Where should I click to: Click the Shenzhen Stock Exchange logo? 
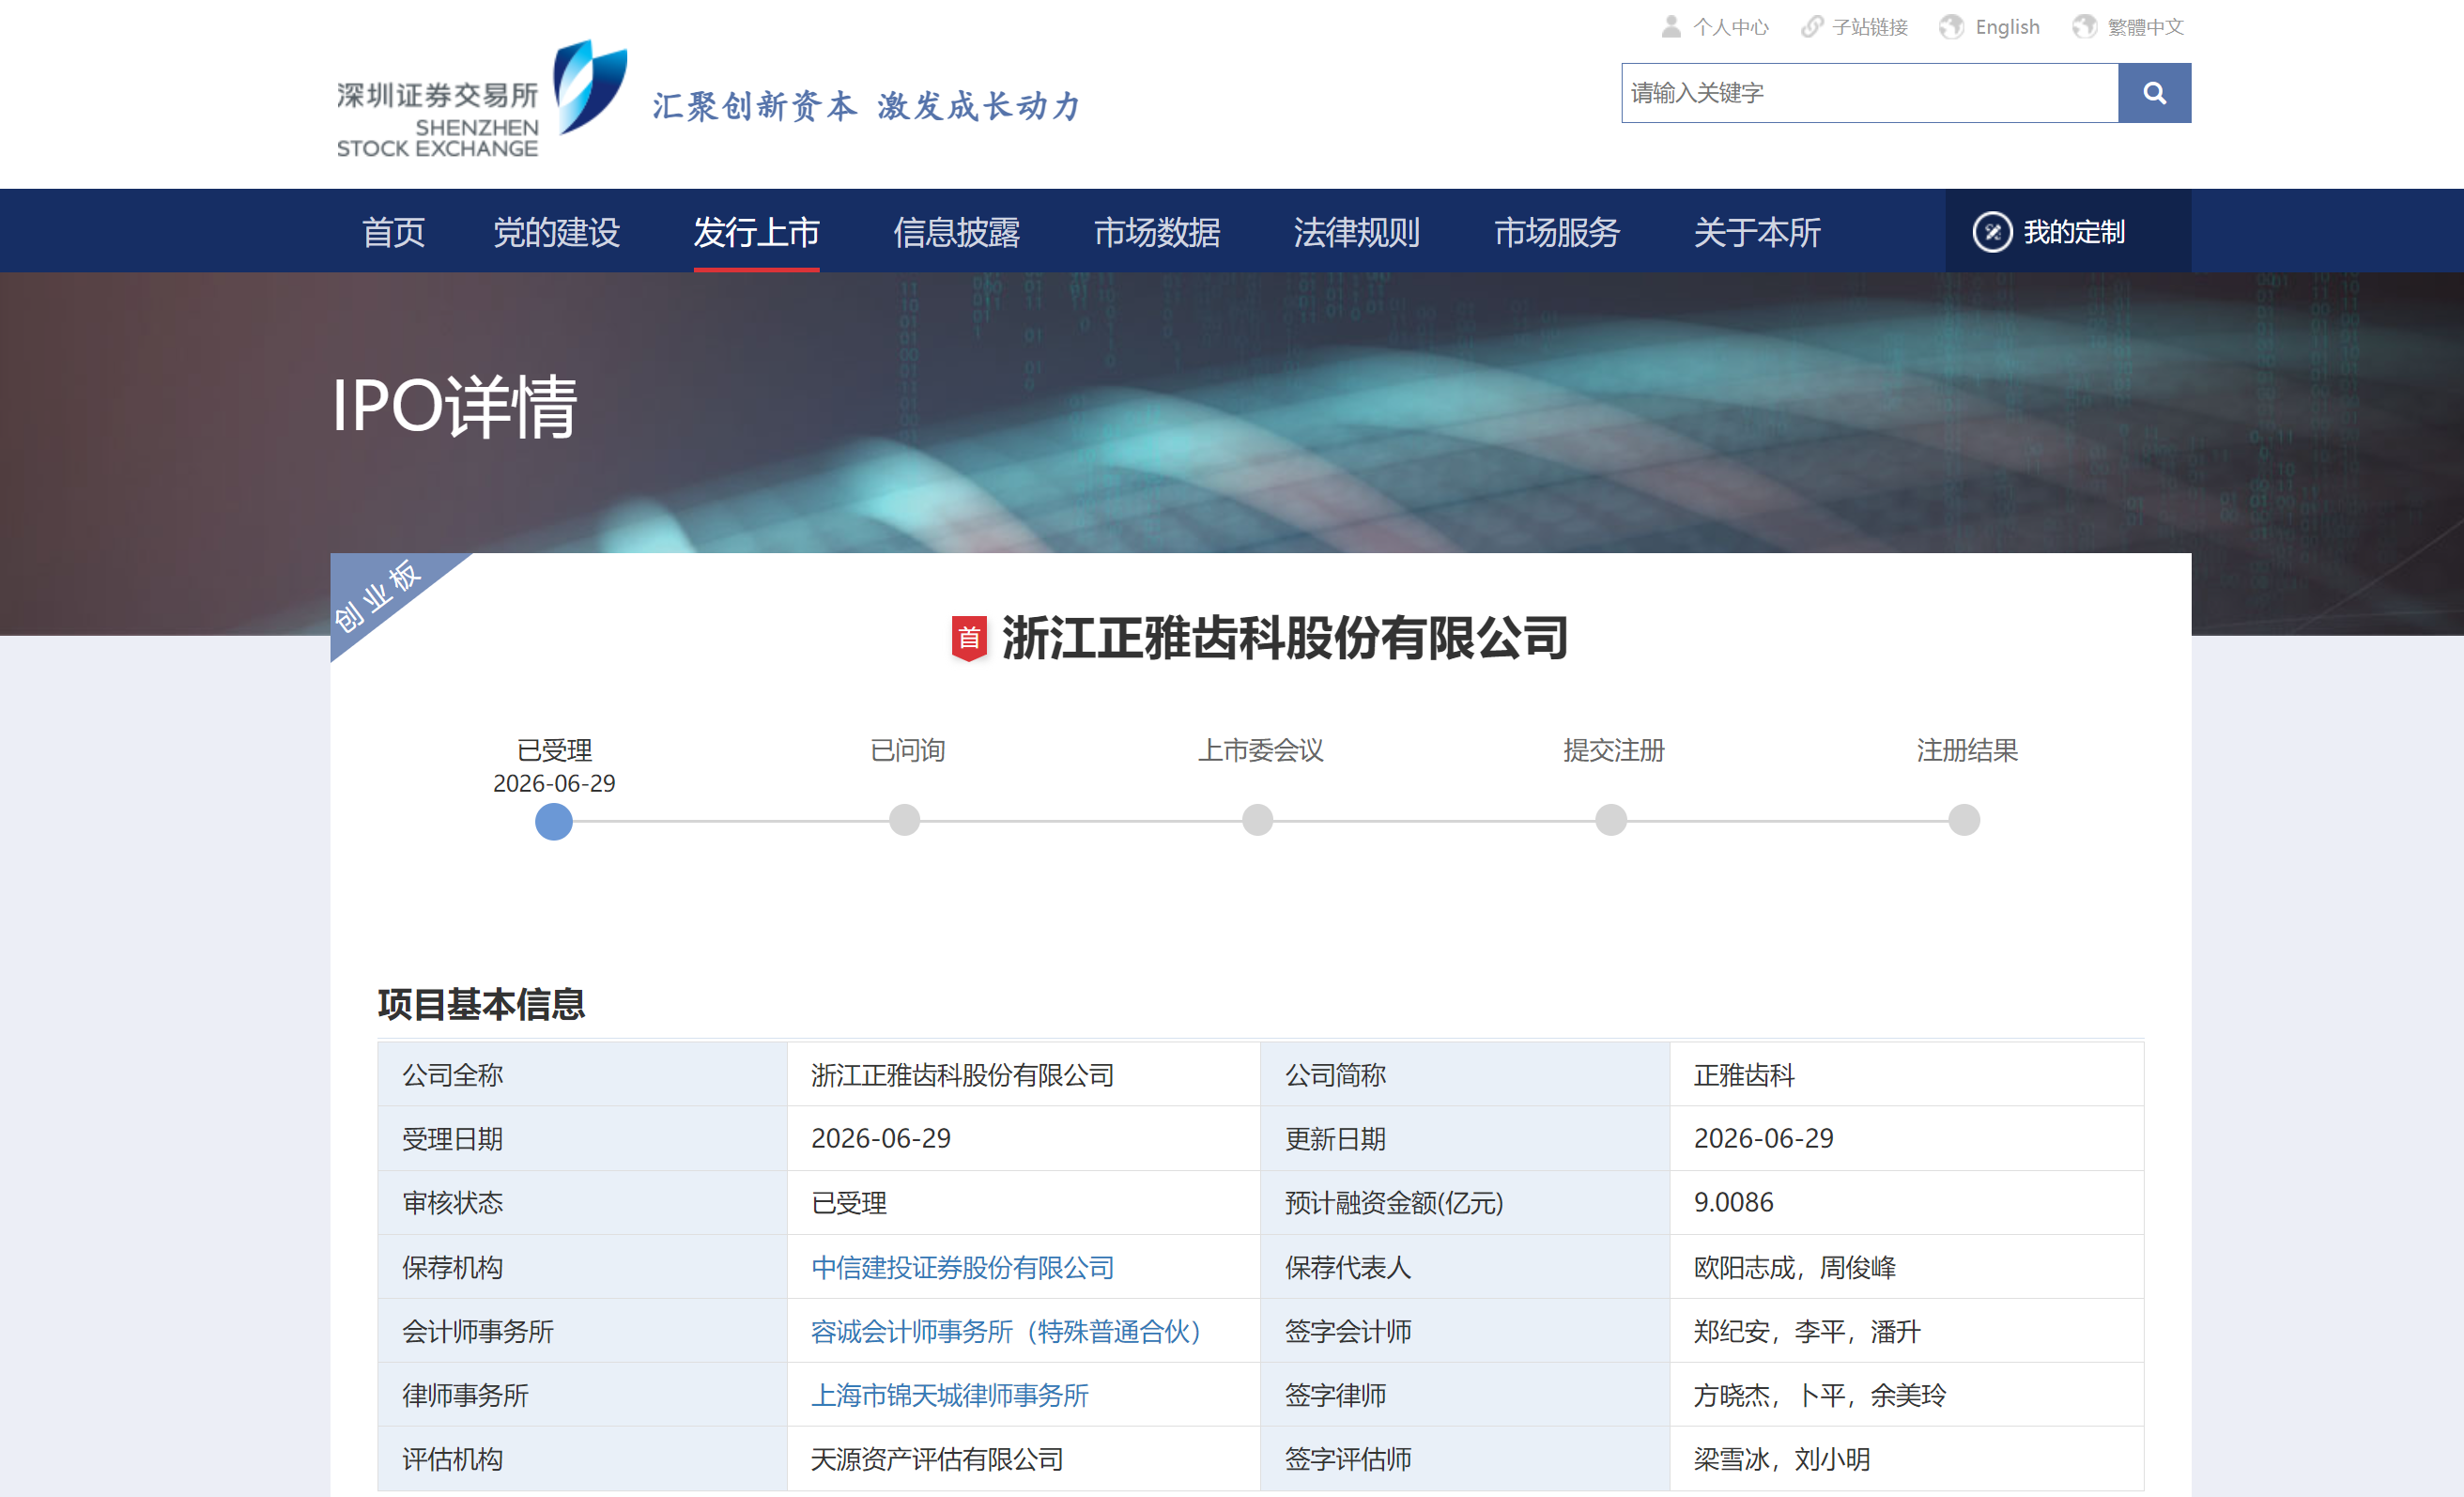click(483, 100)
